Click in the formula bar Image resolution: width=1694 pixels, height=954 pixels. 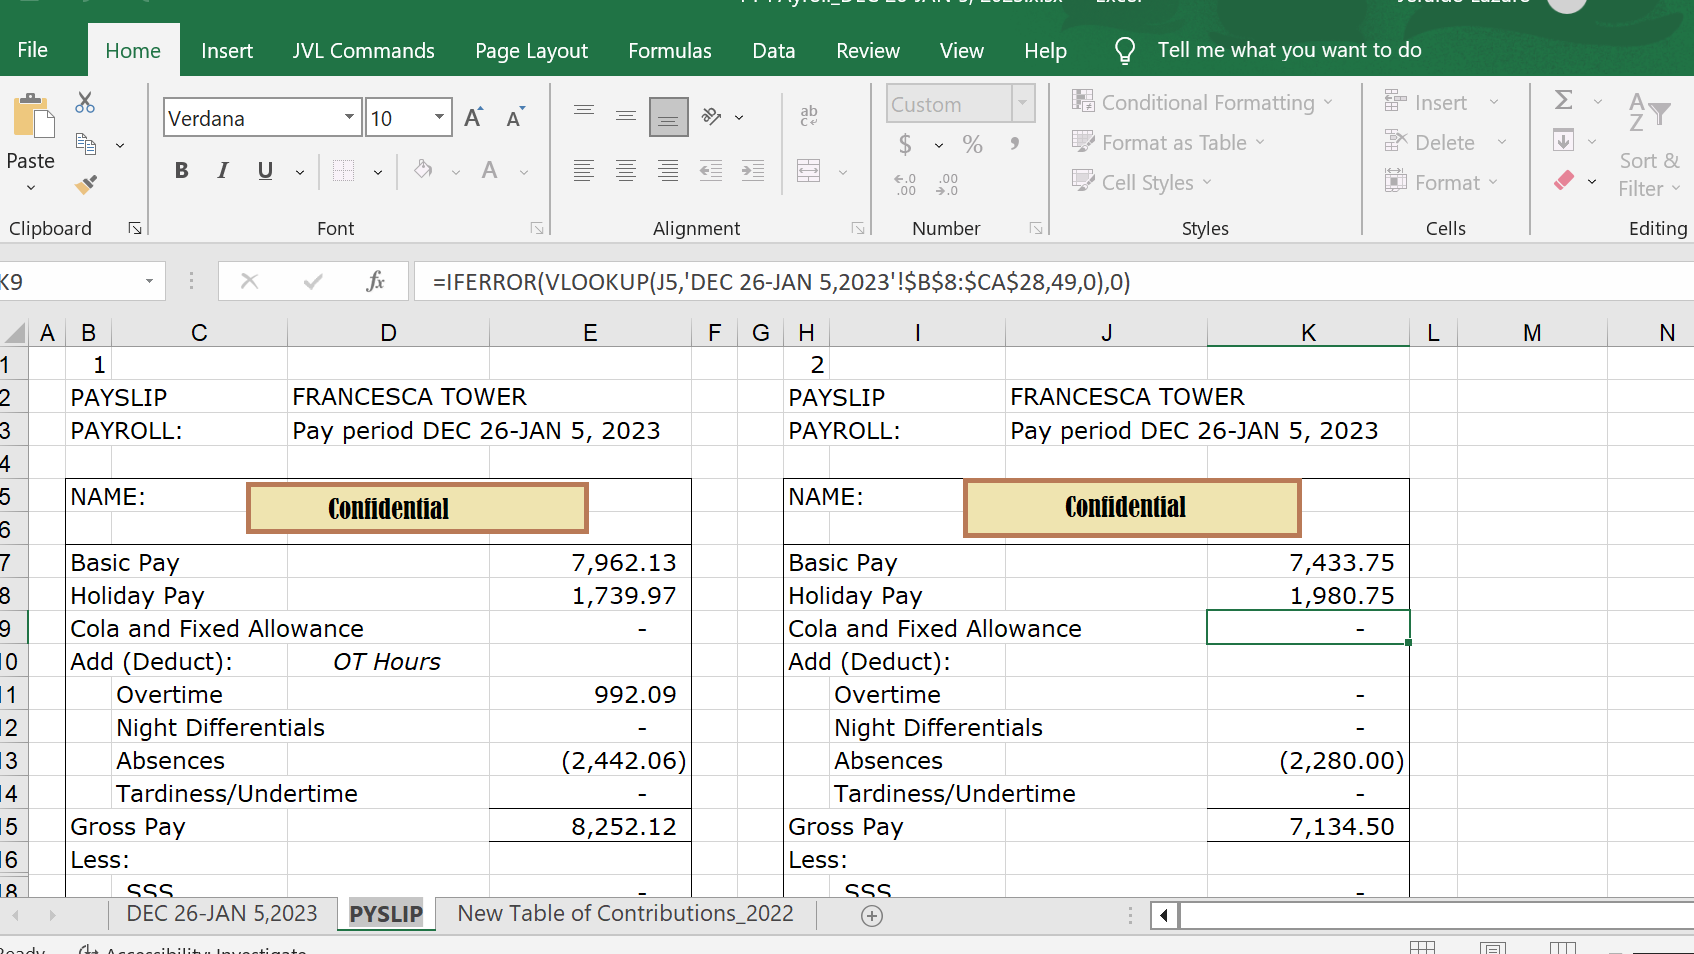point(1054,282)
